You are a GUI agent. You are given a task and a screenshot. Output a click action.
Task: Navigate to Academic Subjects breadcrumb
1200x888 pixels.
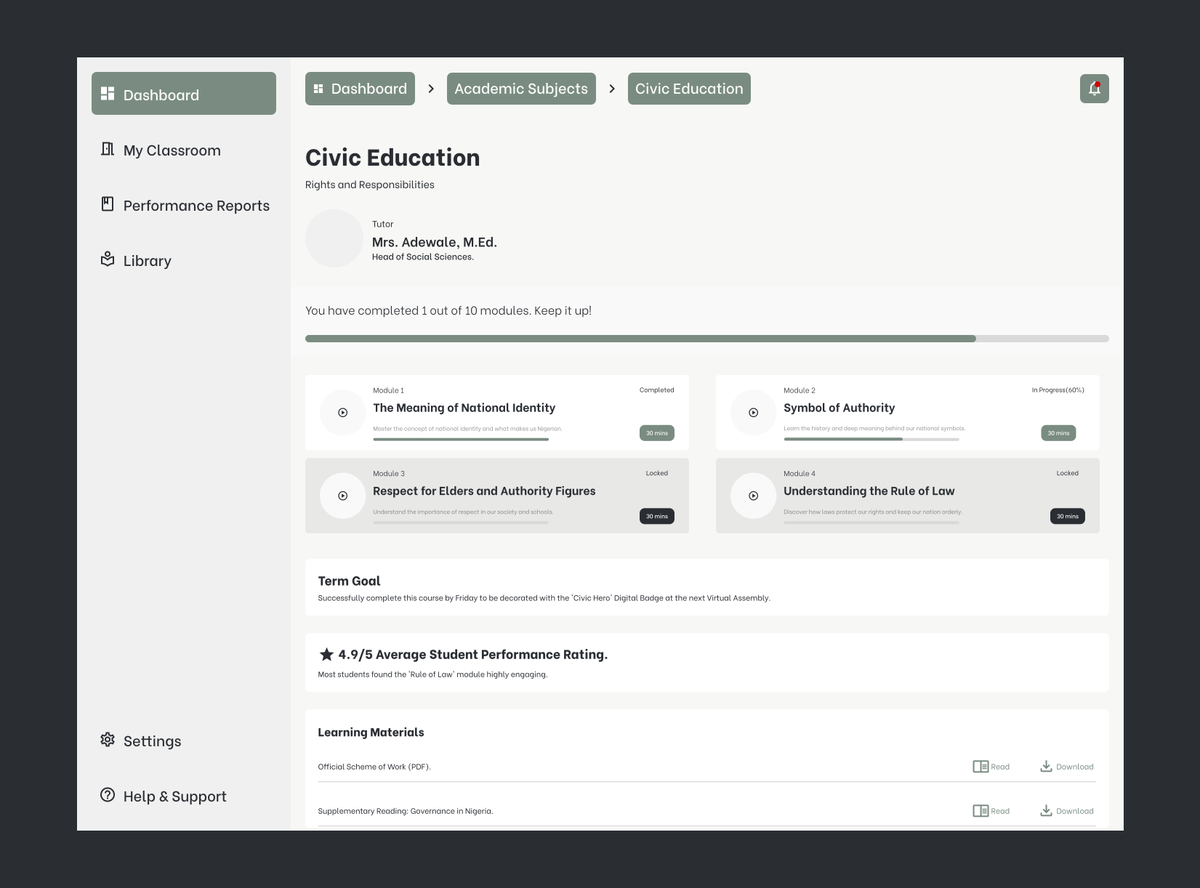tap(521, 88)
